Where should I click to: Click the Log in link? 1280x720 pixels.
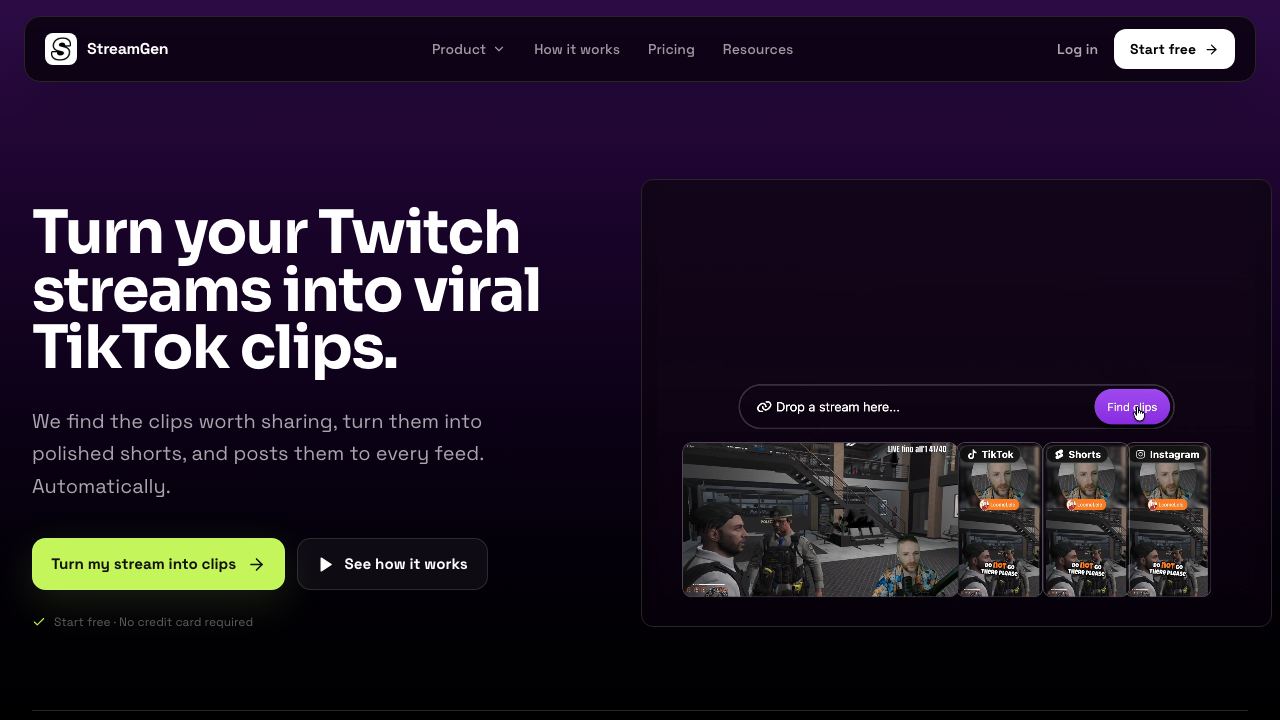[1077, 49]
